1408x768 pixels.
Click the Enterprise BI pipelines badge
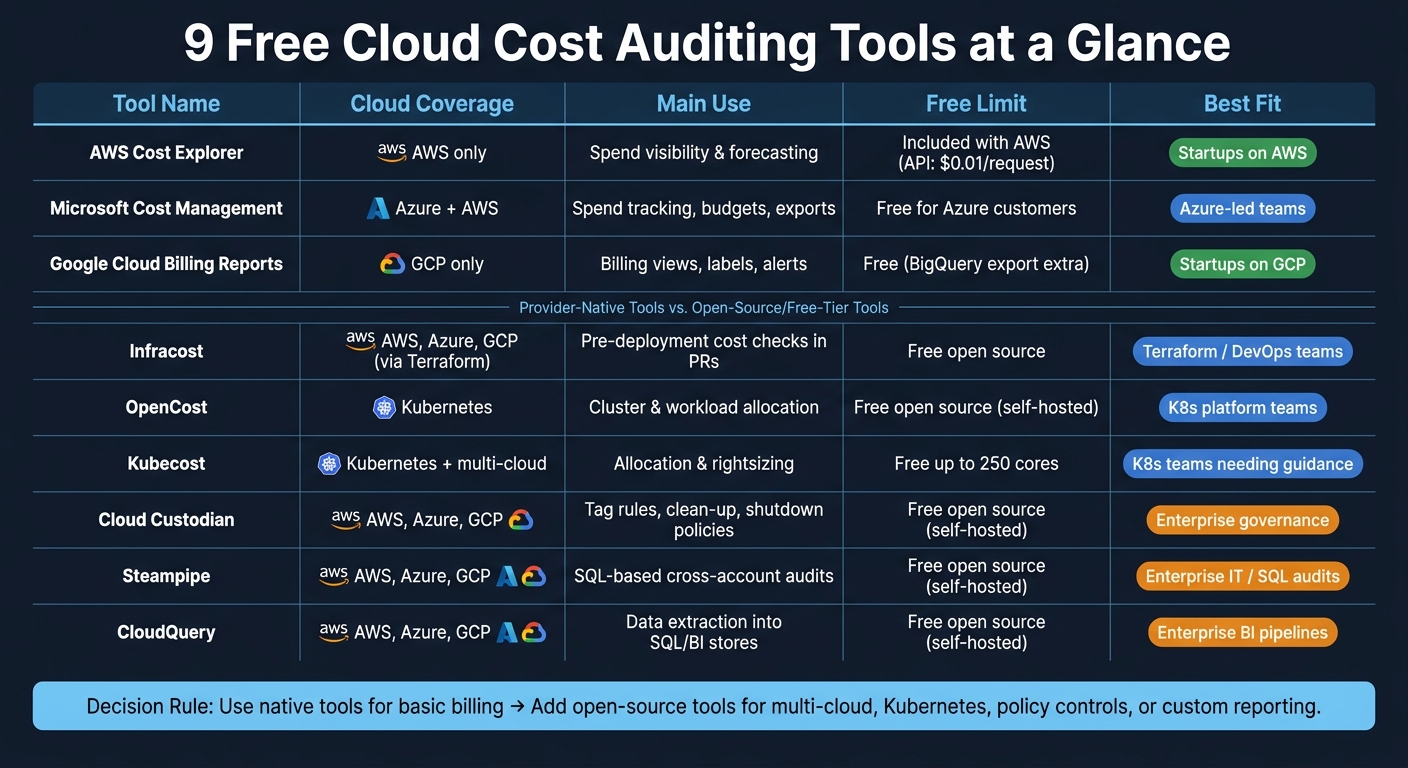1242,632
